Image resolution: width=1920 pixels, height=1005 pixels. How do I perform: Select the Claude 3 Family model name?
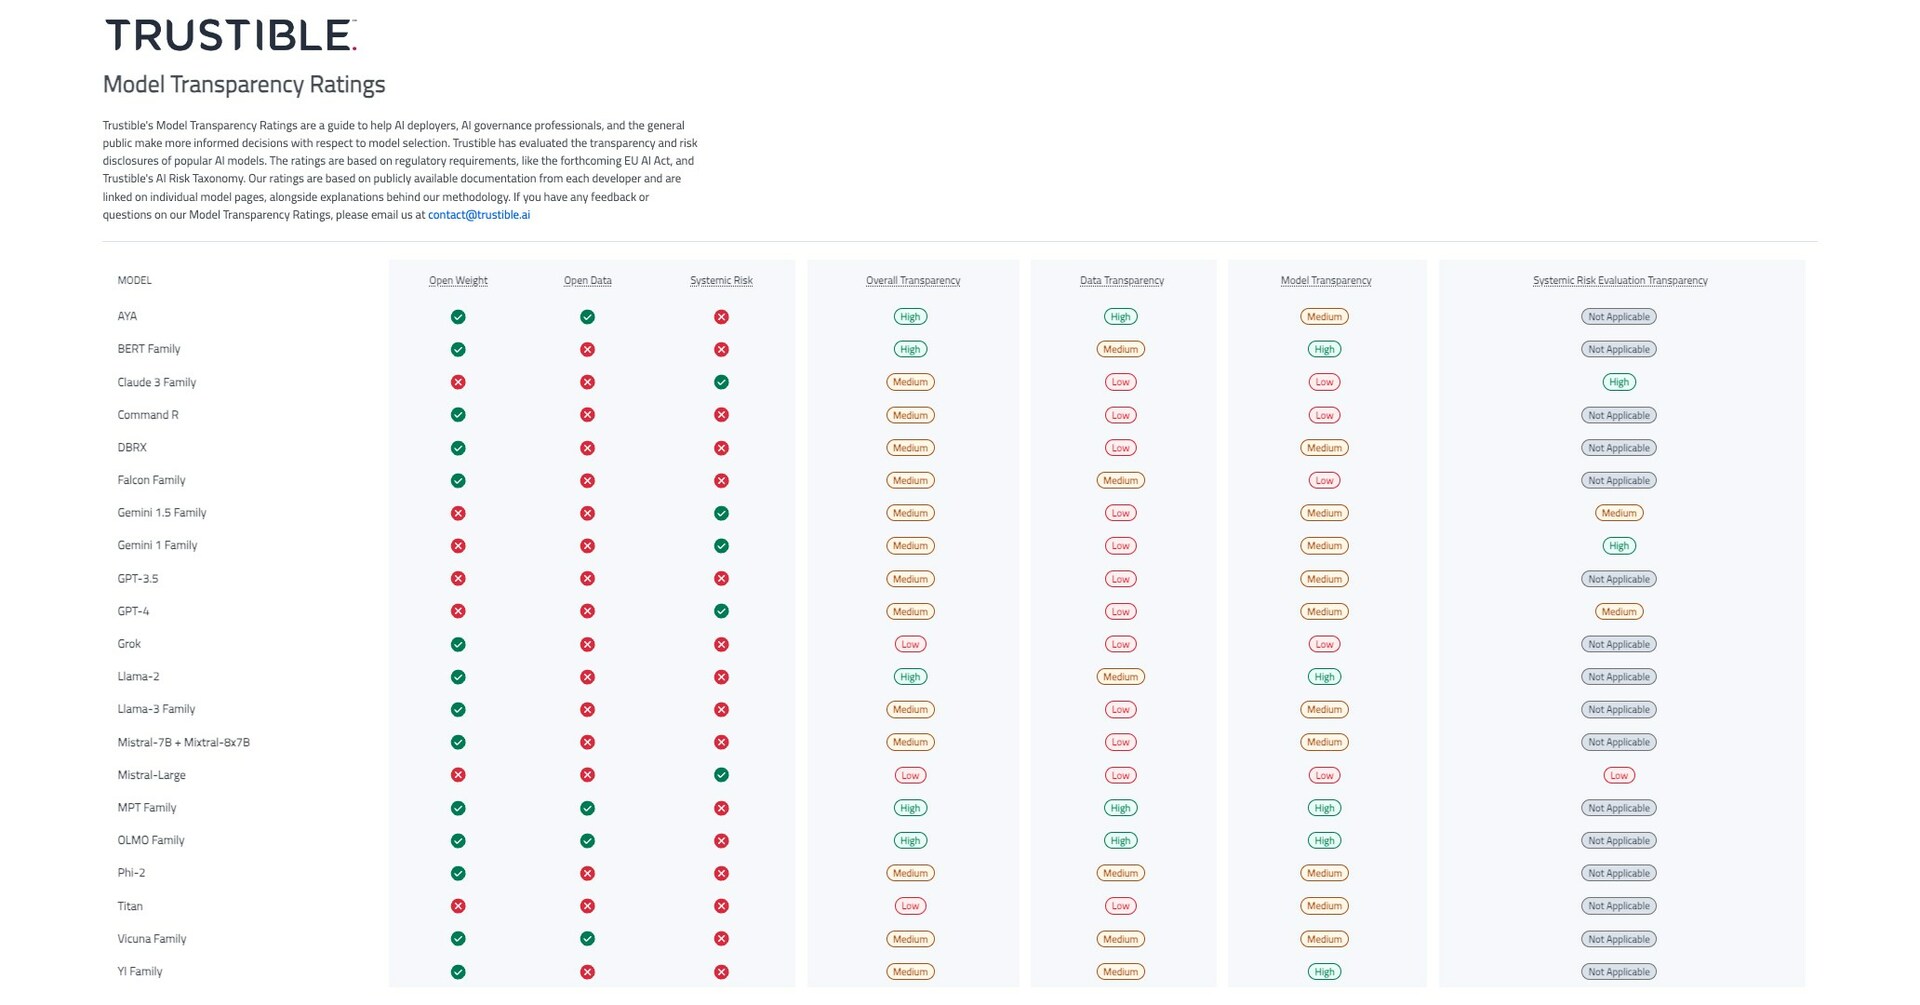157,381
